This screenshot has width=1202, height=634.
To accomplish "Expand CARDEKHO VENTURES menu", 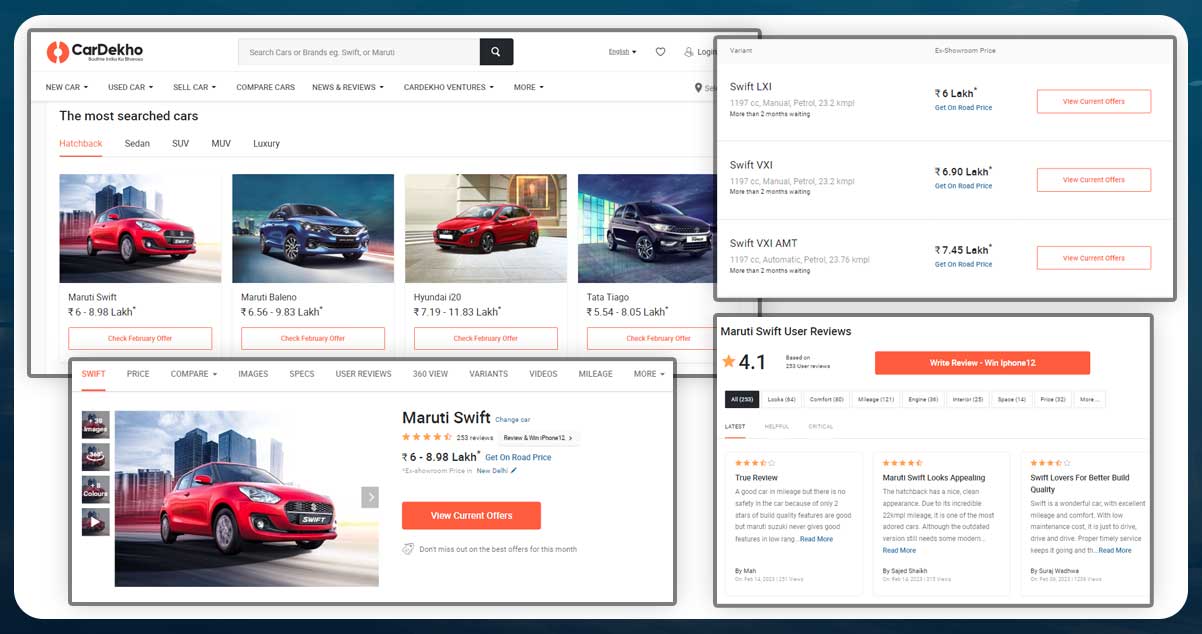I will point(449,88).
